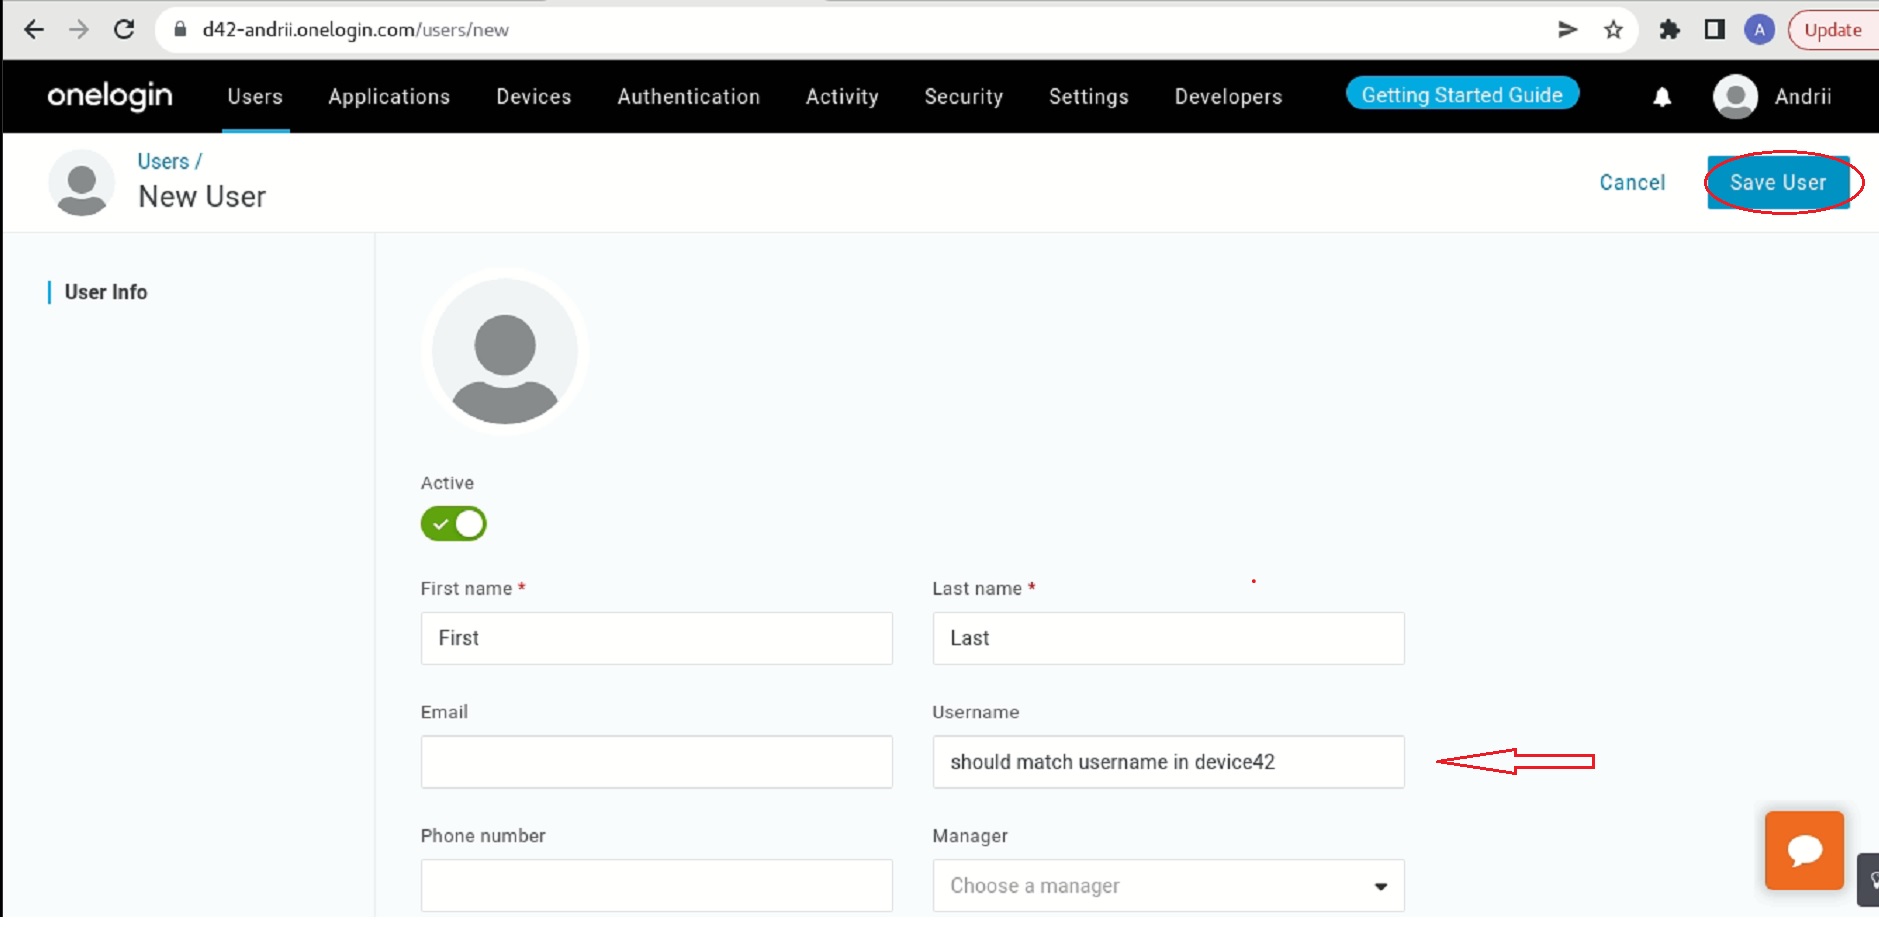Toggle the Active user switch
Screen dimensions: 1879x952
pos(453,524)
